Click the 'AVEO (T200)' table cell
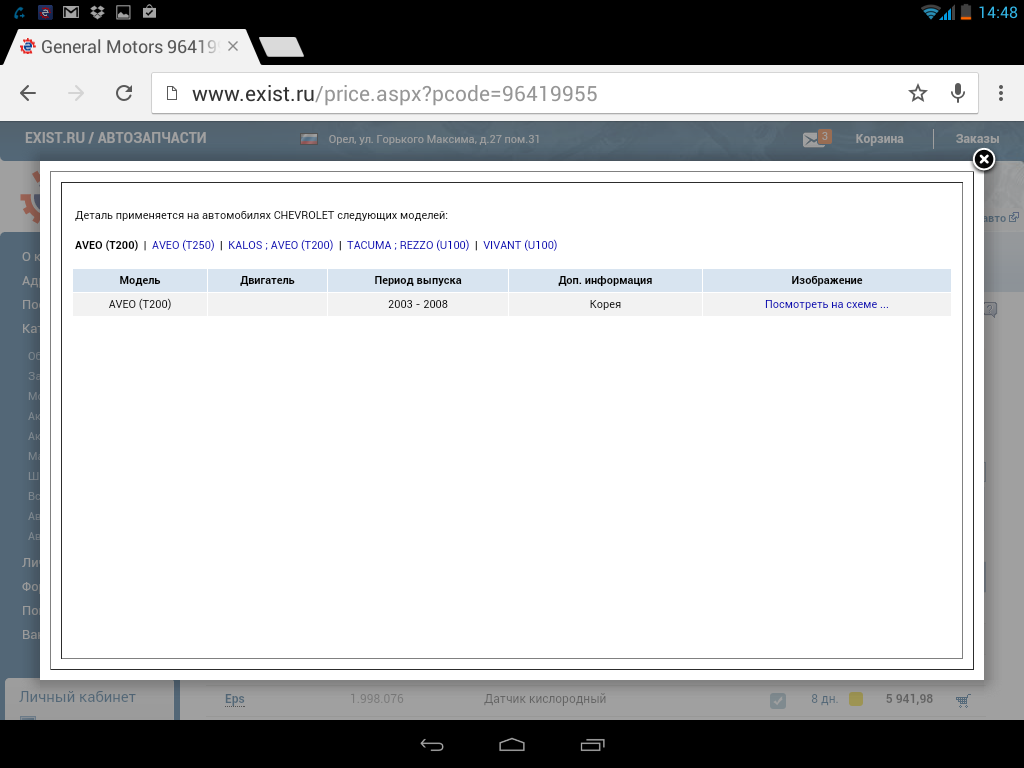Screen dimensions: 1024x768 click(x=140, y=304)
